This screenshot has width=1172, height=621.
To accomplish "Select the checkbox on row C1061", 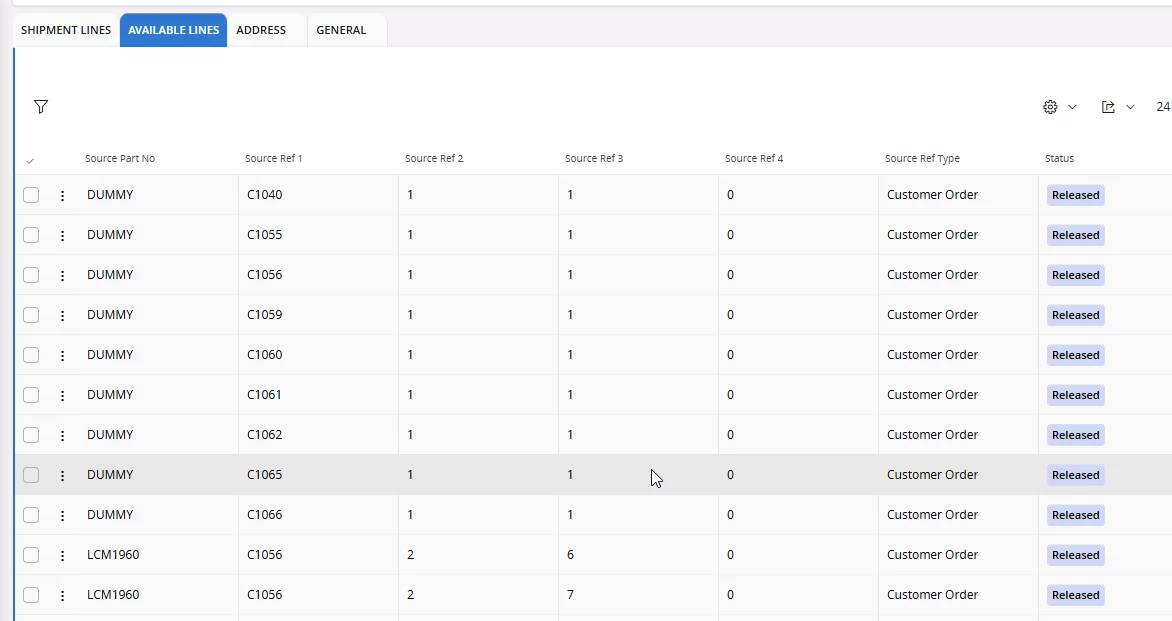I will (31, 395).
